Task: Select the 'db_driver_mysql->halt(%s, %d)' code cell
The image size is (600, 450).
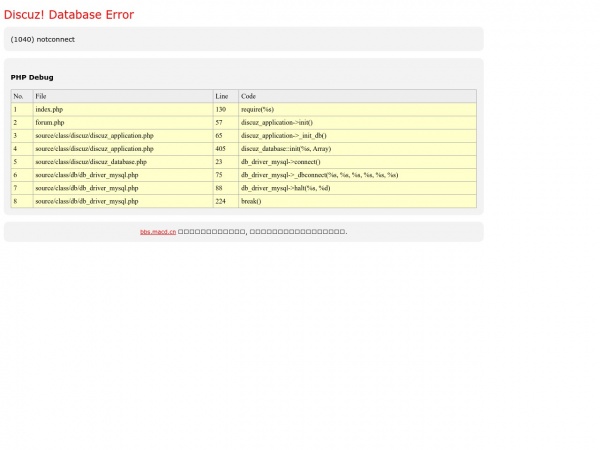Action: pyautogui.click(x=357, y=188)
